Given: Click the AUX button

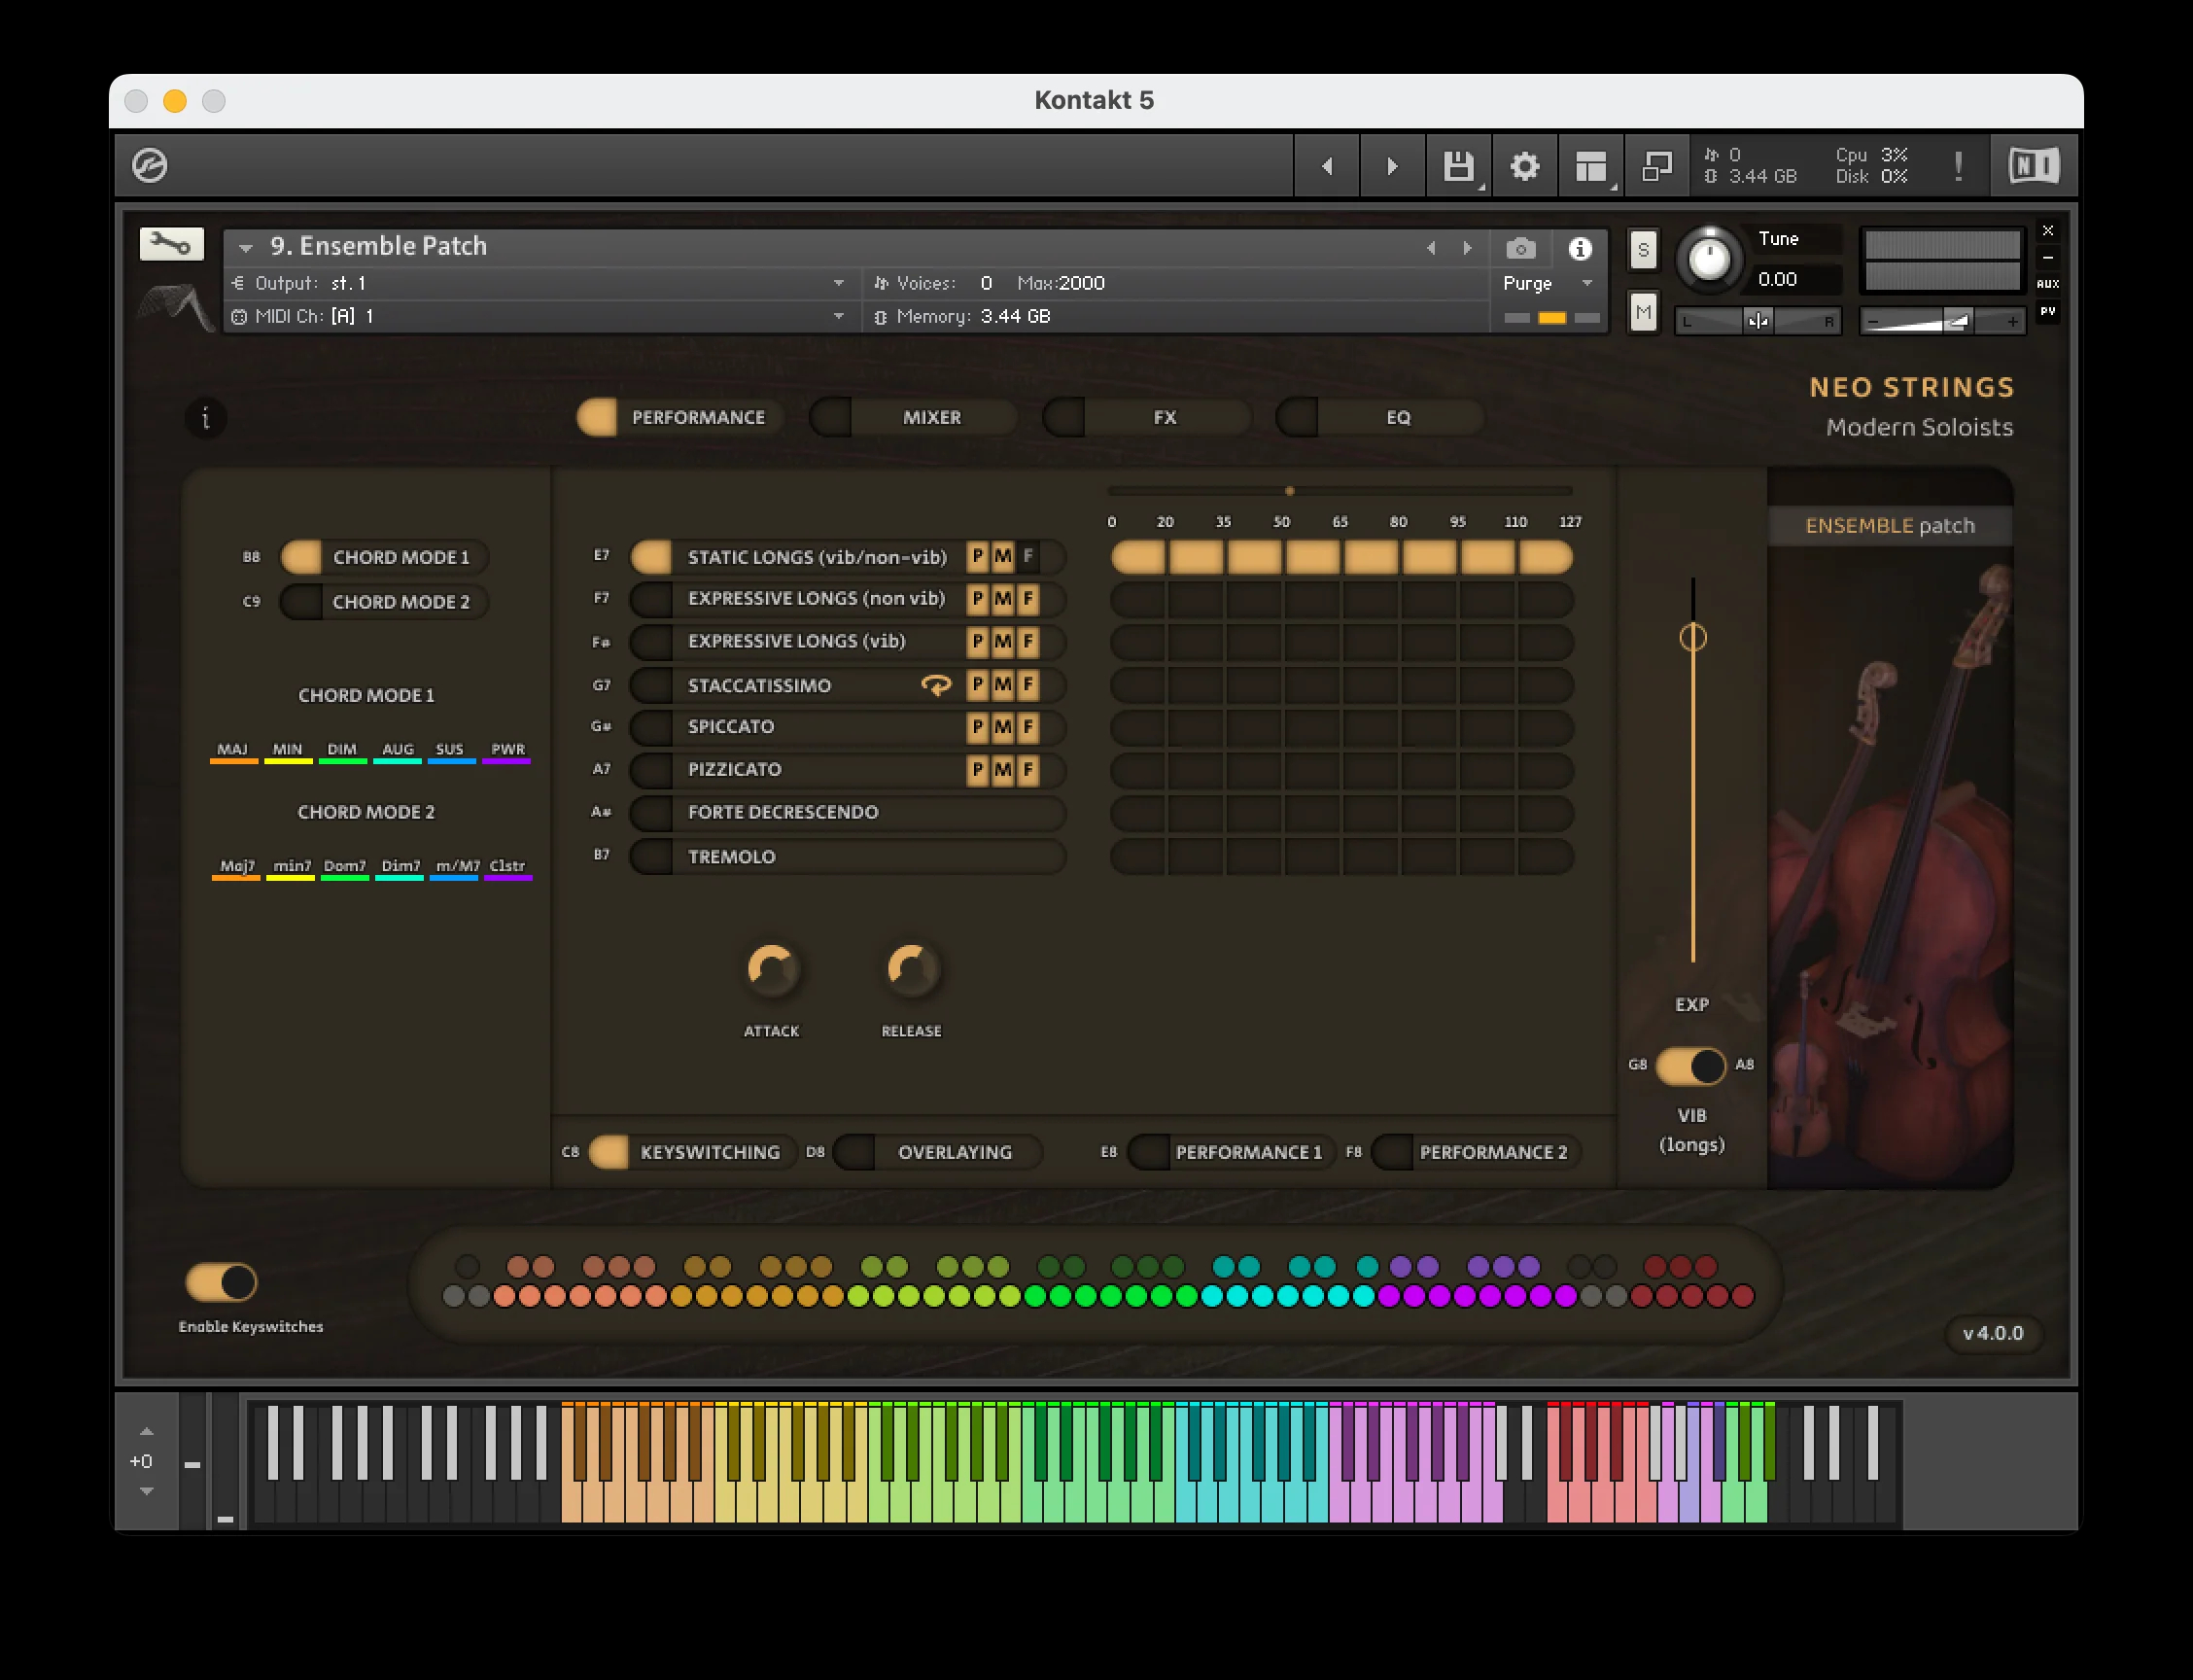Looking at the screenshot, I should pos(2048,284).
